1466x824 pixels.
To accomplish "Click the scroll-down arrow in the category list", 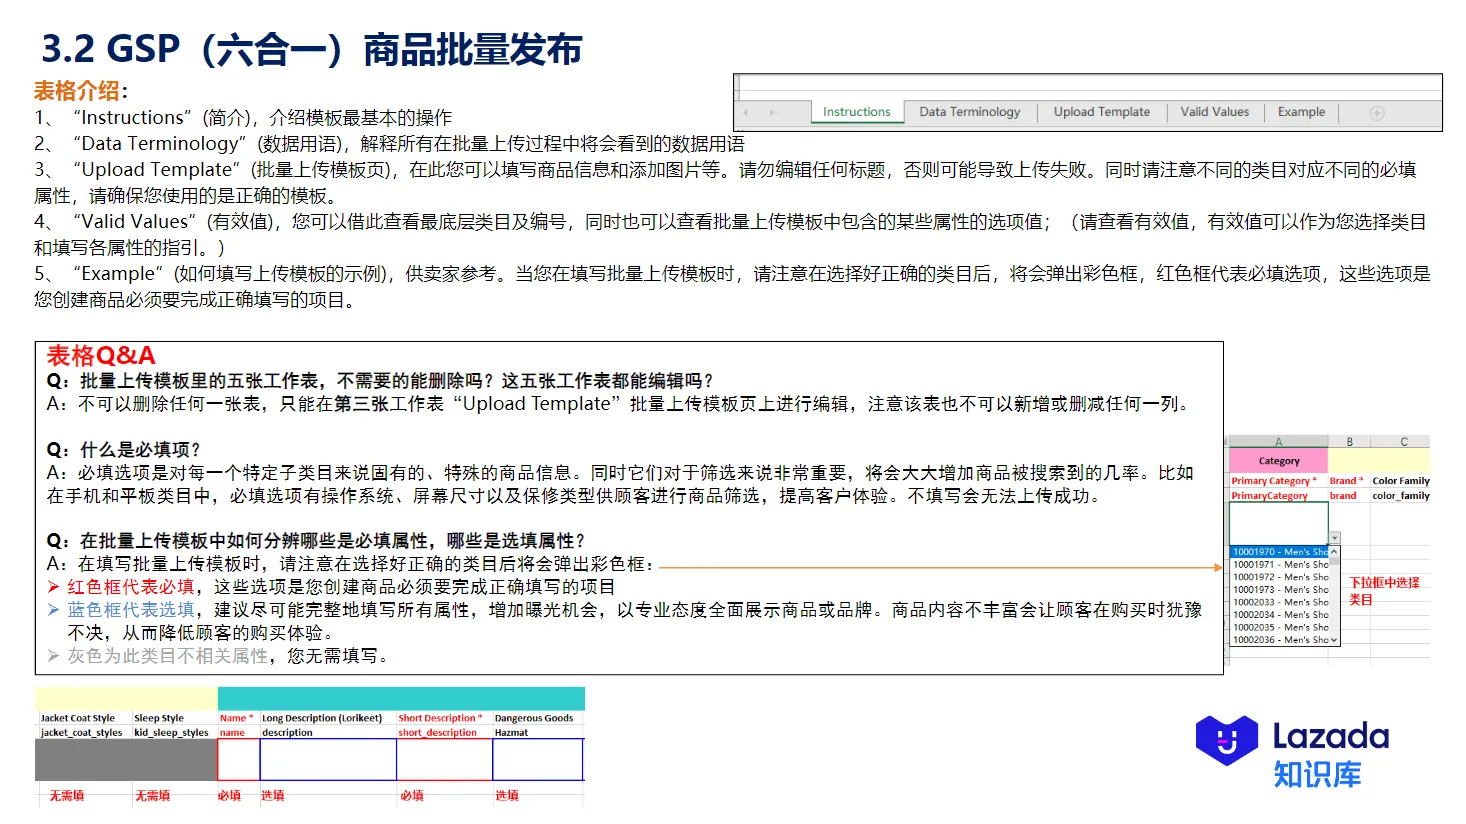I will [x=1334, y=639].
